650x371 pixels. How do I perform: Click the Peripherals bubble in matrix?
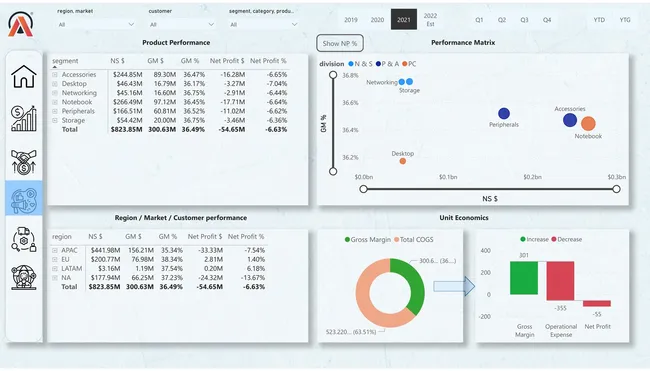(504, 114)
